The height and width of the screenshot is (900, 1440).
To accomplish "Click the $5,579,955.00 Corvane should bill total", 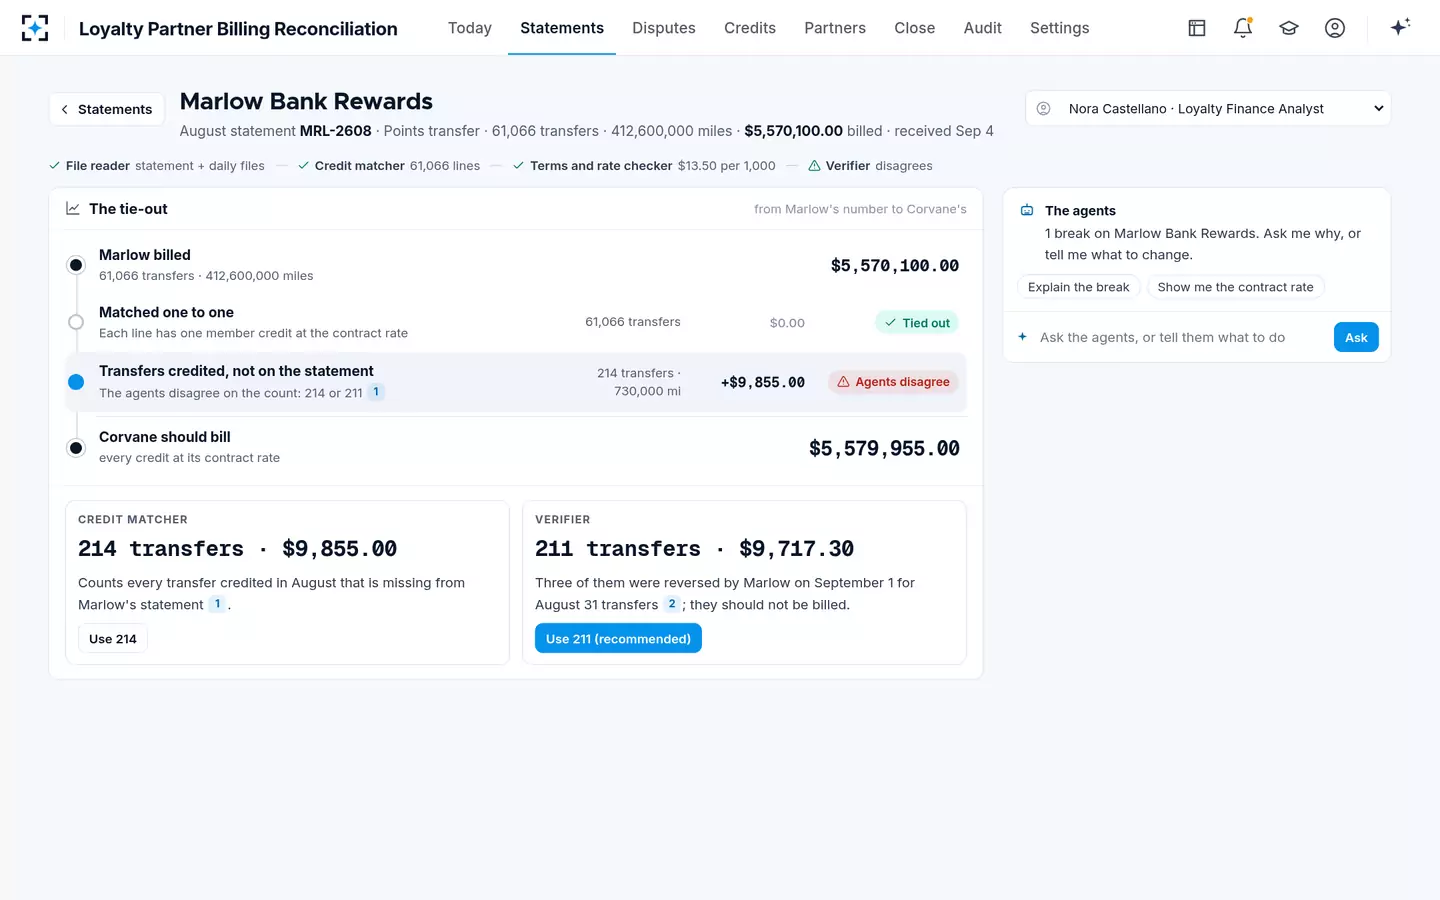I will pyautogui.click(x=884, y=448).
